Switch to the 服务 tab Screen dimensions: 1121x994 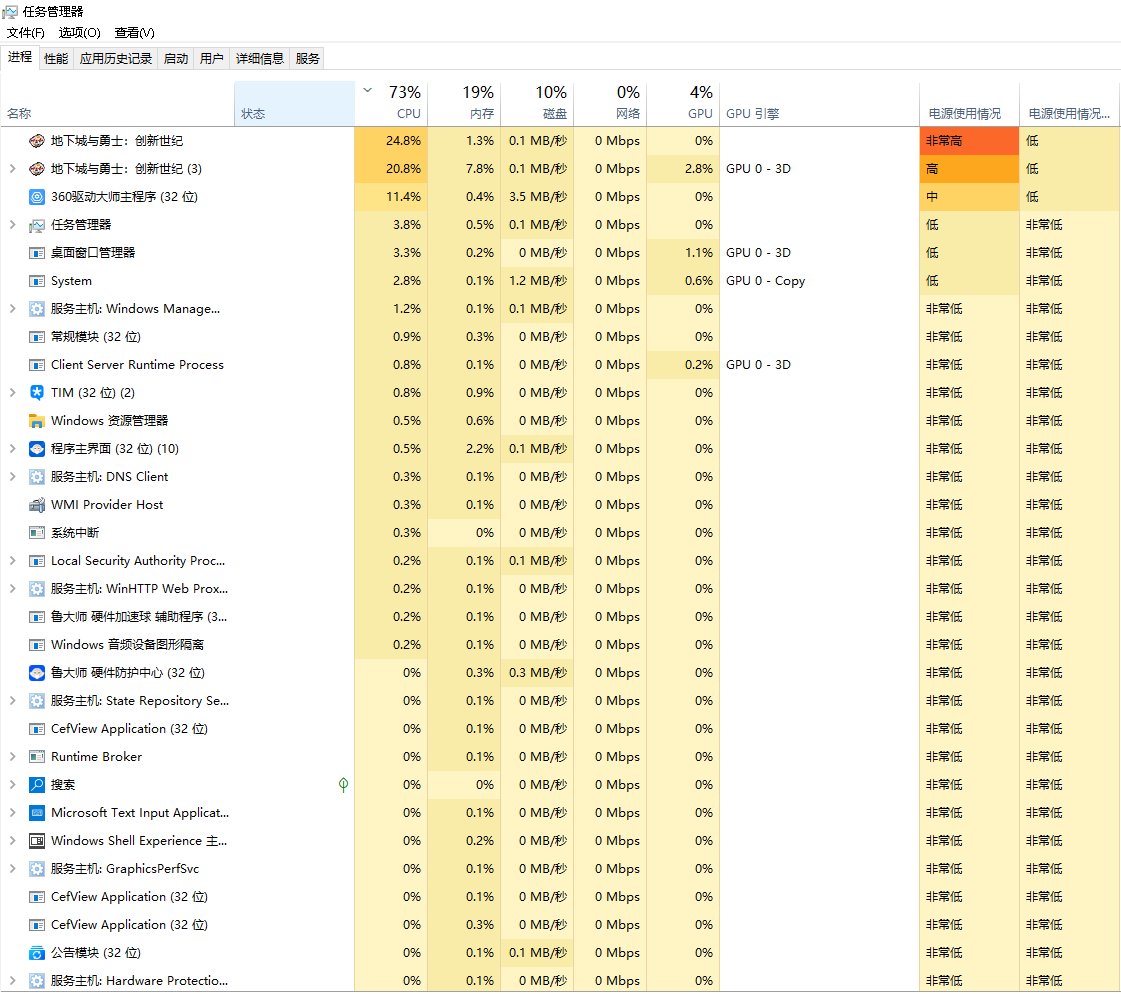click(x=307, y=59)
